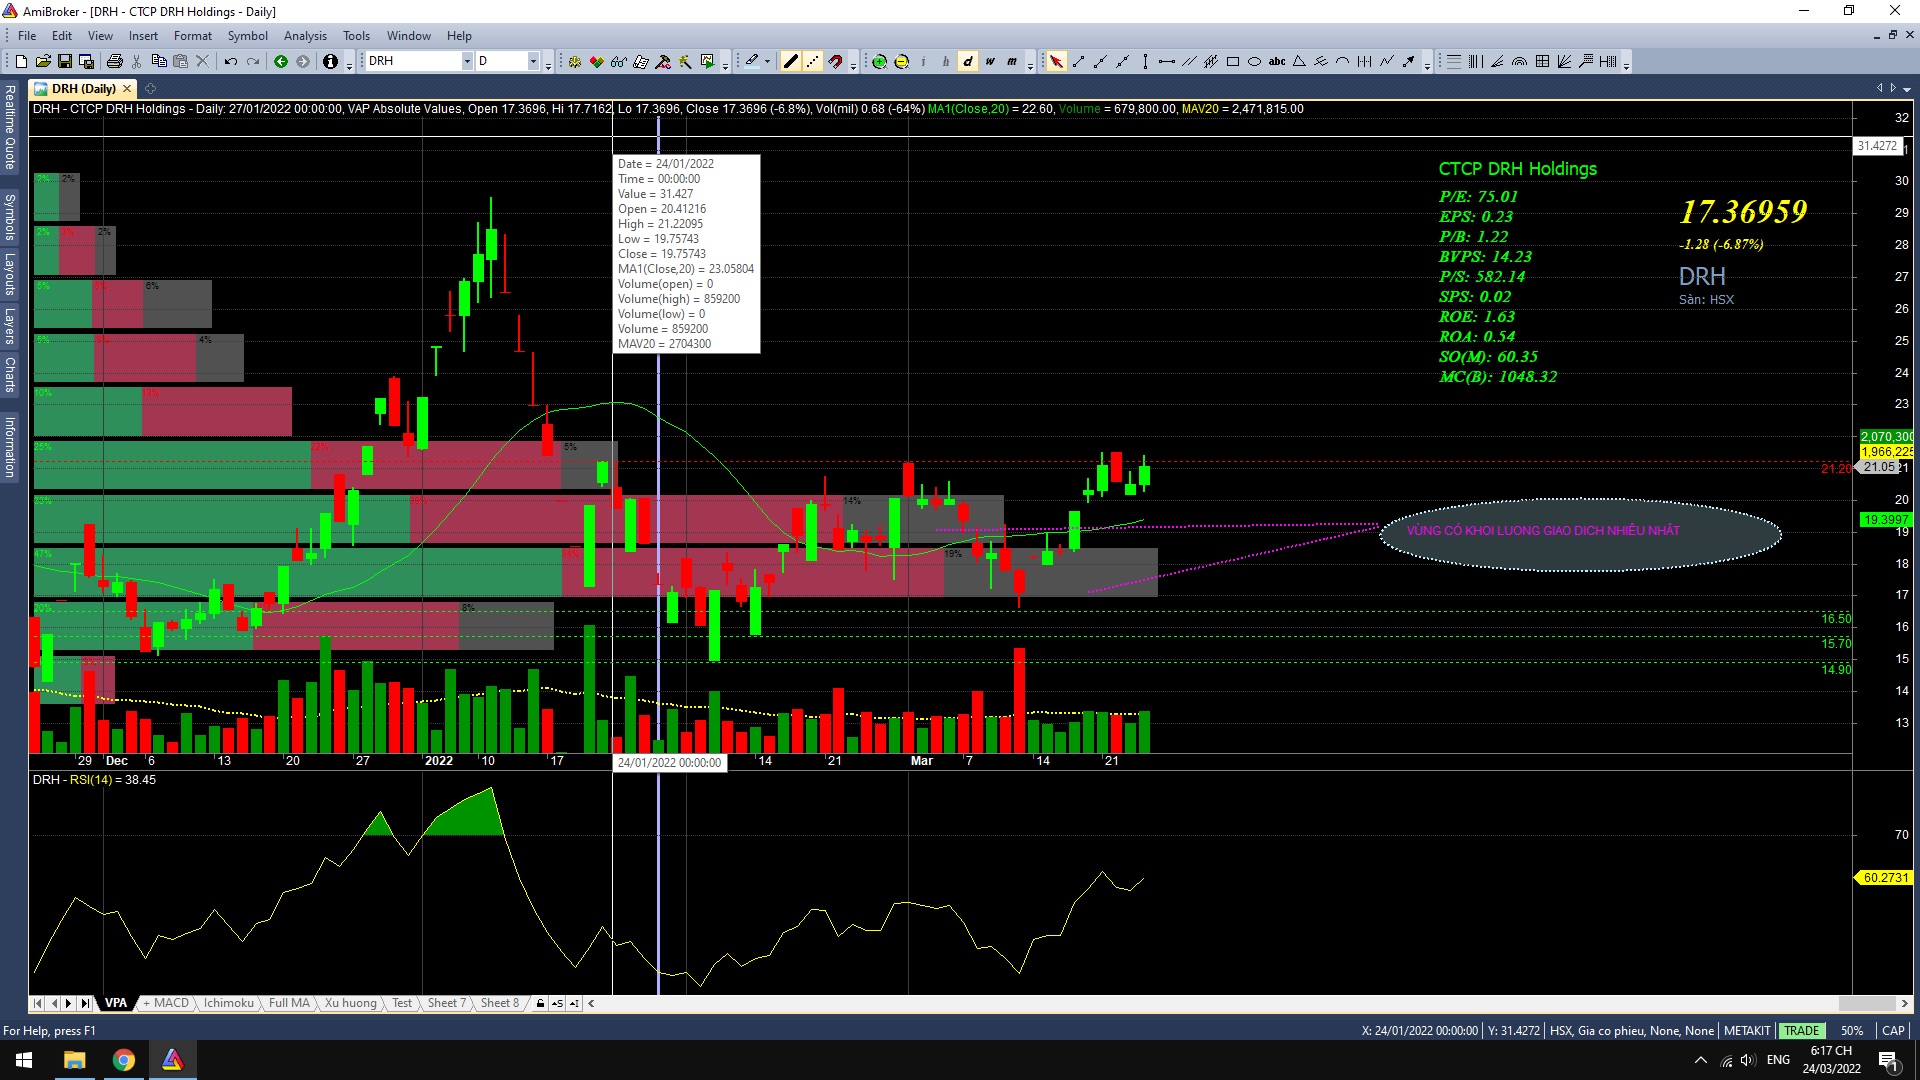The height and width of the screenshot is (1080, 1920).
Task: Click the Windows Start button
Action: point(24,1060)
